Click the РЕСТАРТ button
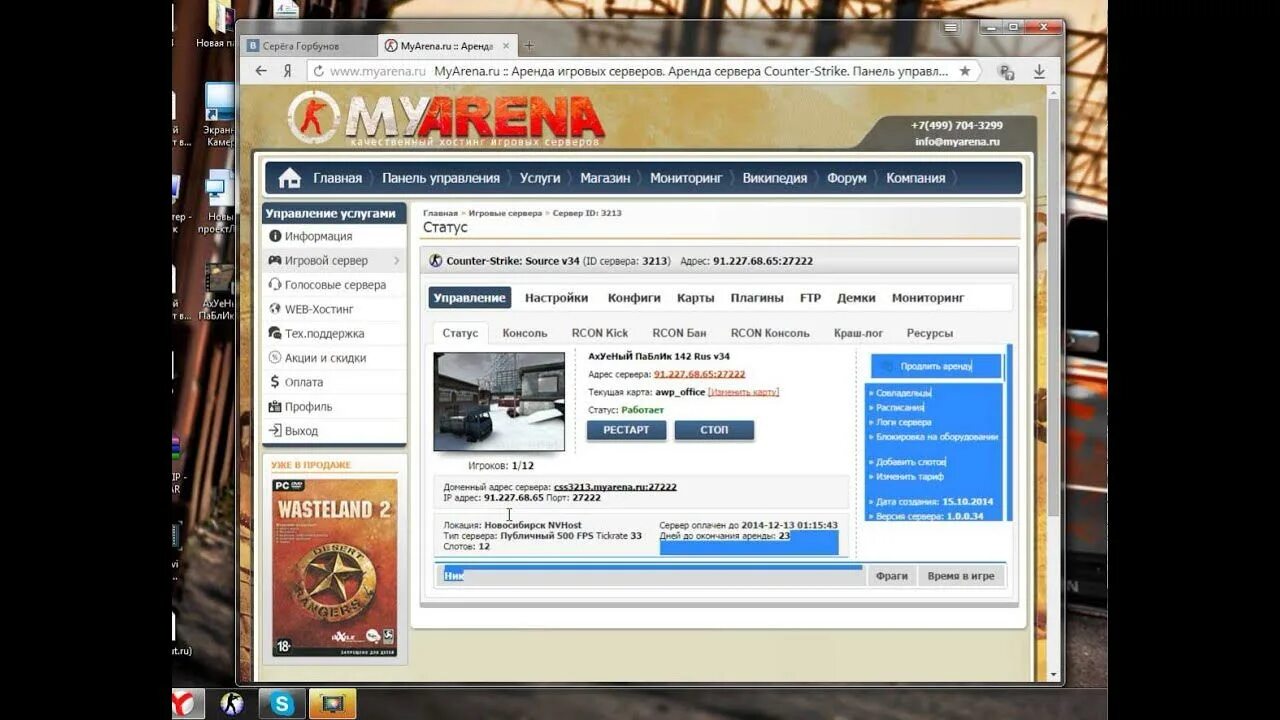The image size is (1280, 720). (x=626, y=430)
